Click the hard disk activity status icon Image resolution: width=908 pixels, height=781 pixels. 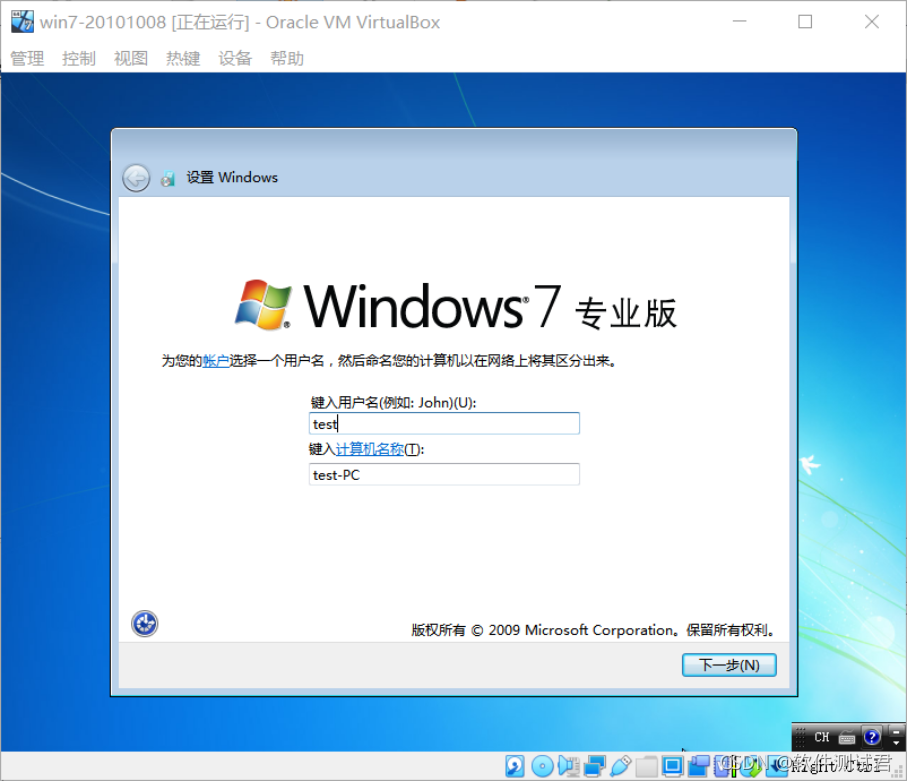(515, 766)
